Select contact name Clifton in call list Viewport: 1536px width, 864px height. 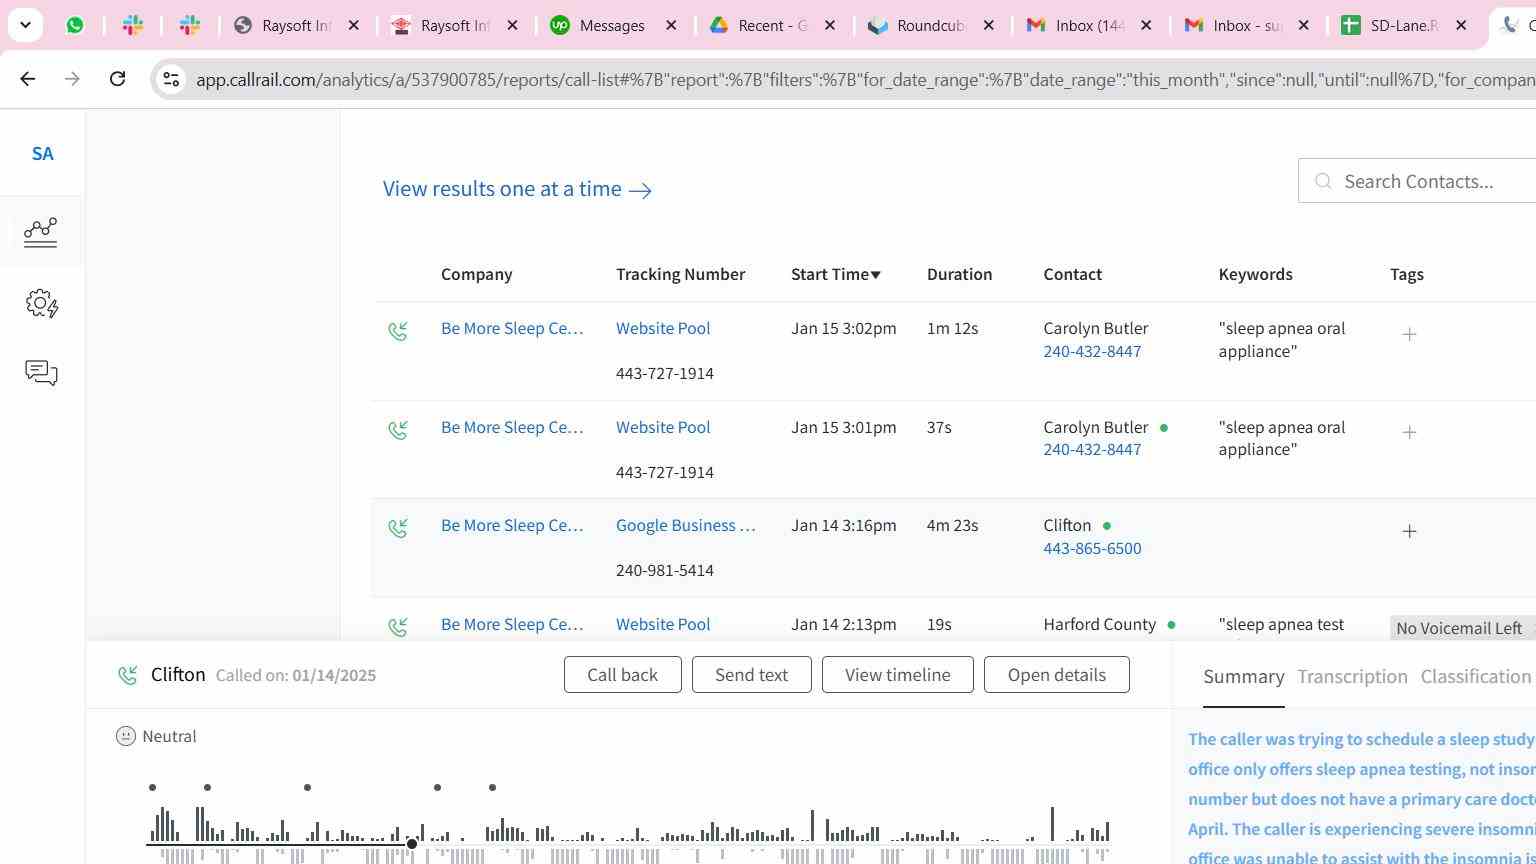click(x=1067, y=525)
